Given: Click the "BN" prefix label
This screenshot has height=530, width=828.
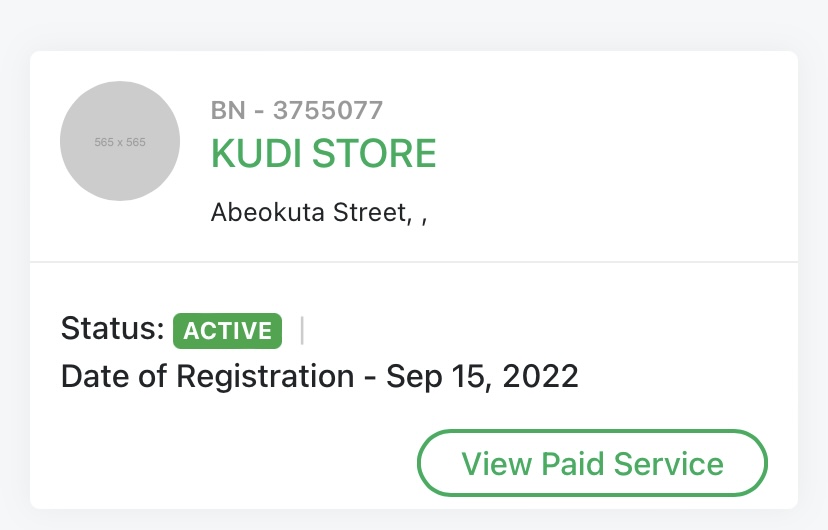Looking at the screenshot, I should pos(227,111).
